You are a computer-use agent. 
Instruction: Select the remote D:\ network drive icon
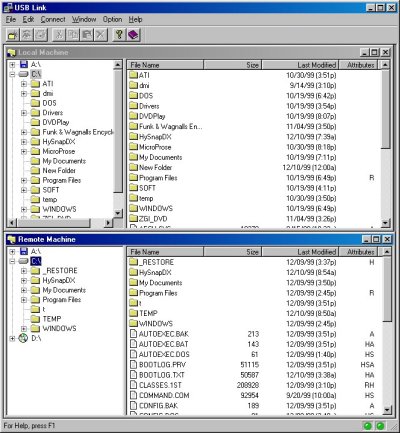pos(23,338)
